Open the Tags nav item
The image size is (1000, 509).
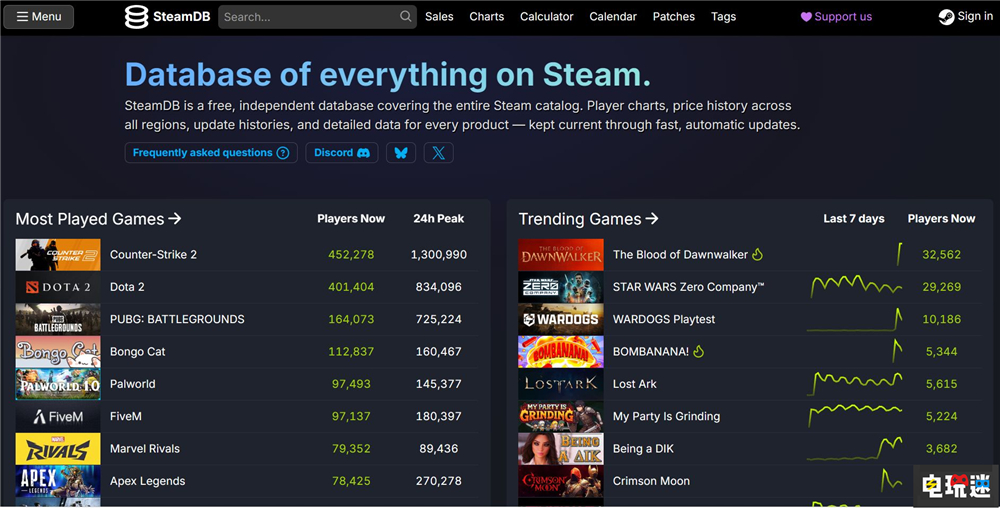coord(723,17)
